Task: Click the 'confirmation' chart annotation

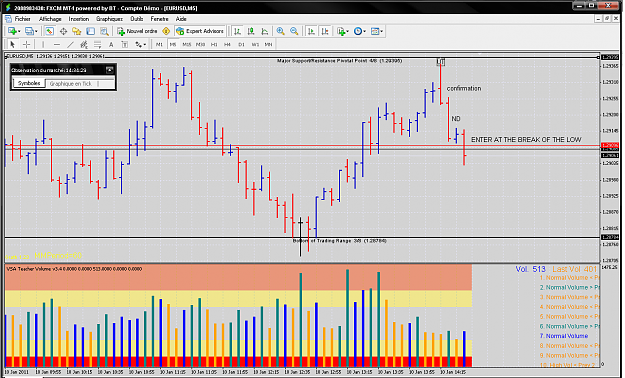Action: (464, 89)
